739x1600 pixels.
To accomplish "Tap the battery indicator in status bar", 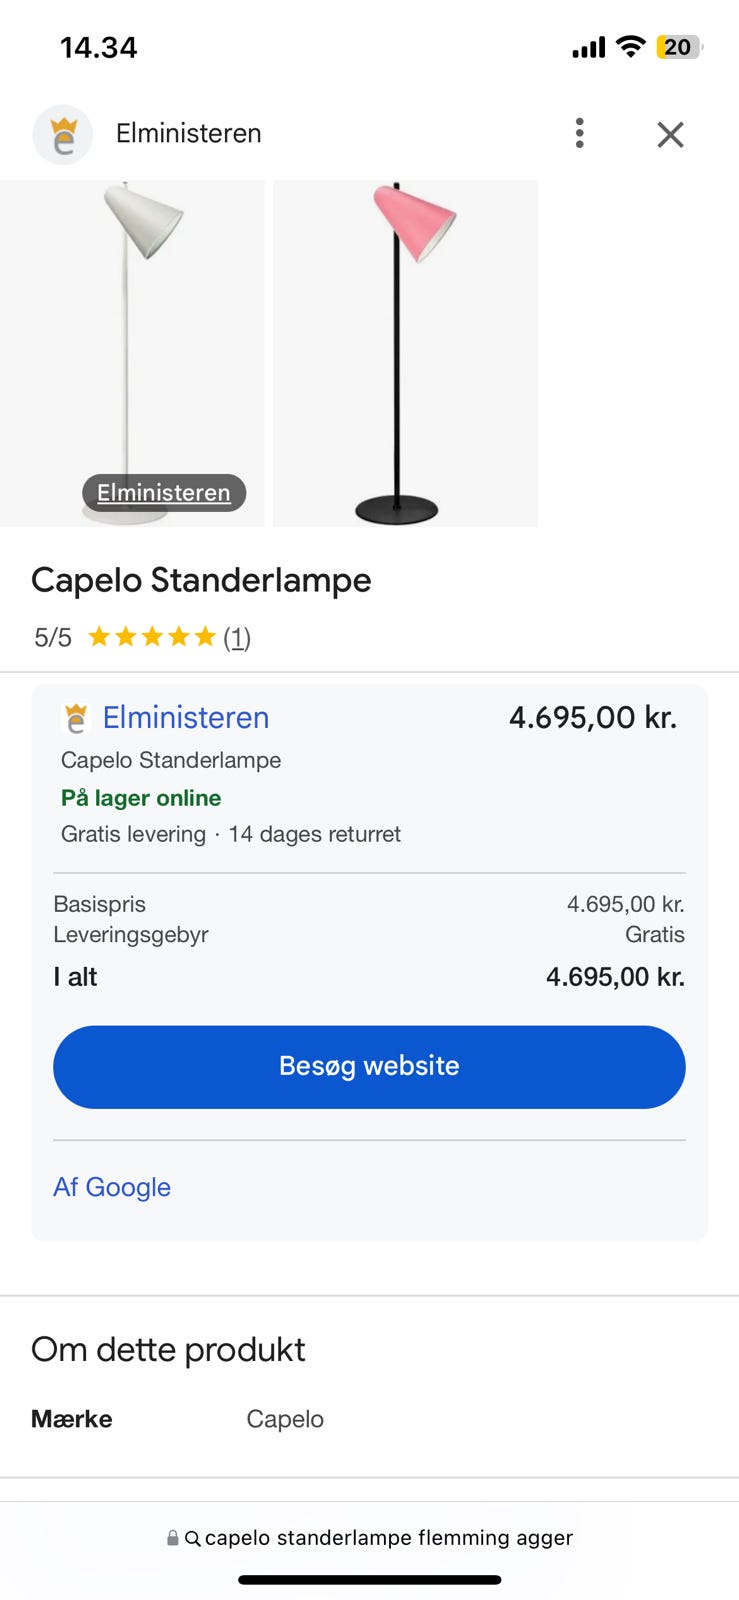I will (x=678, y=47).
